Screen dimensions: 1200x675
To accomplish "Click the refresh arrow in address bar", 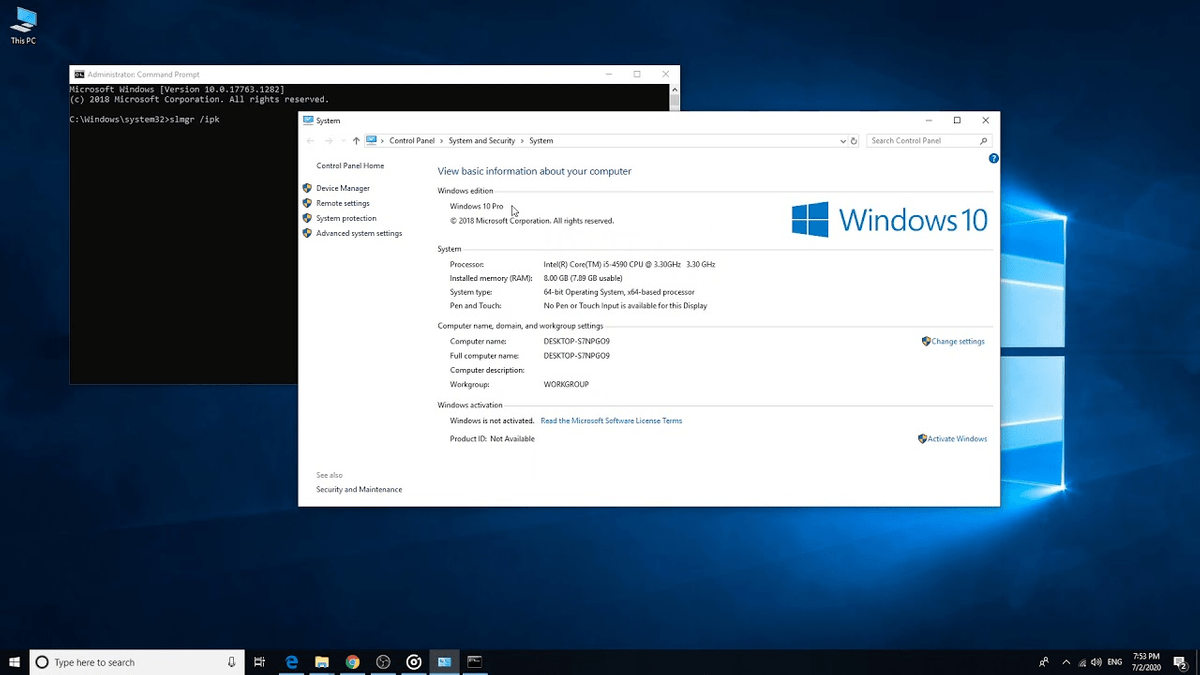I will [854, 141].
